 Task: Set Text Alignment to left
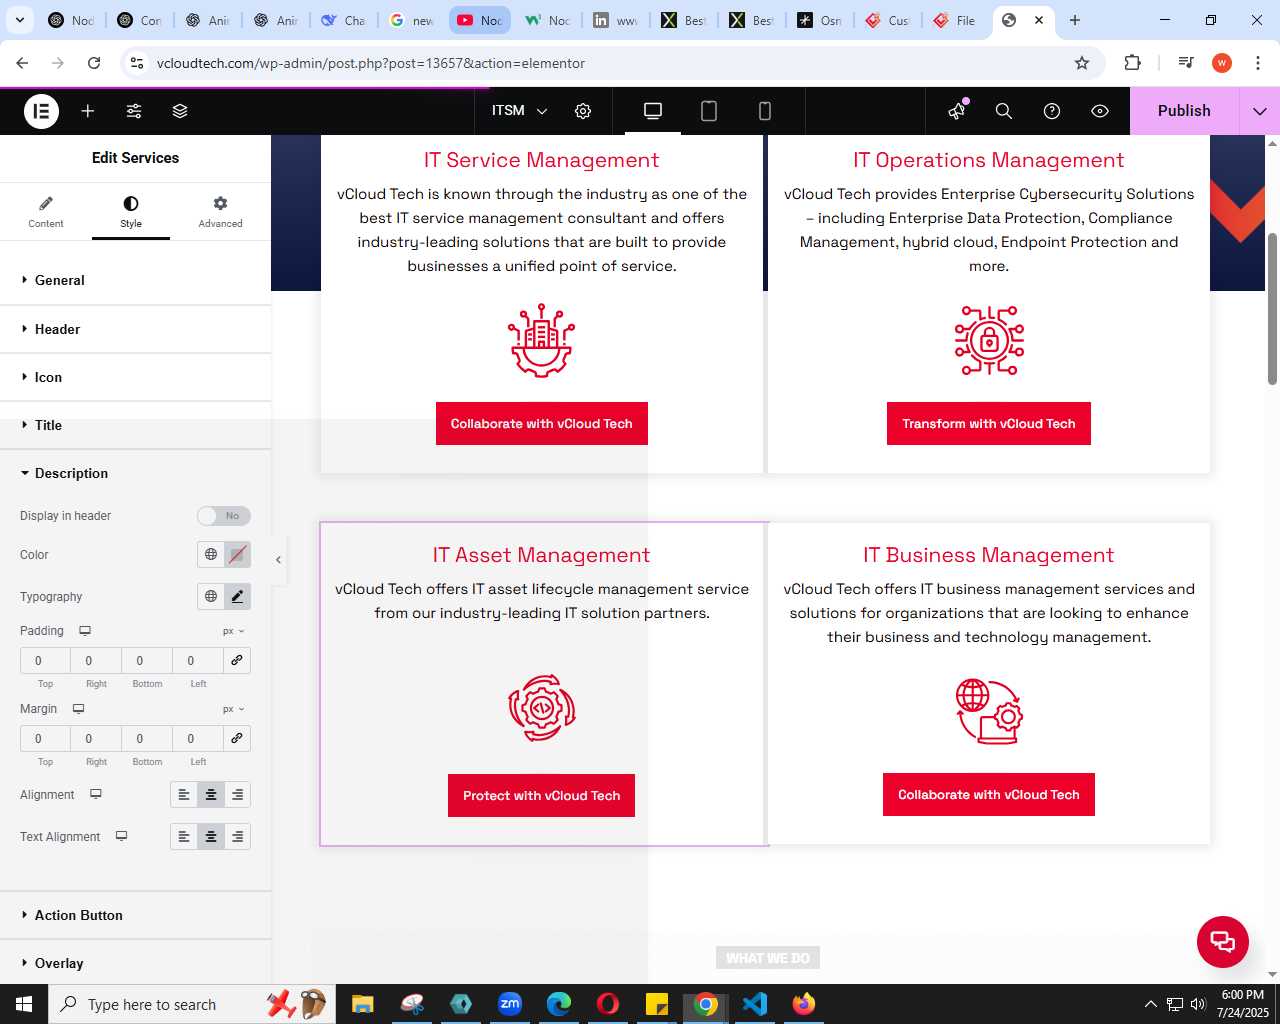pyautogui.click(x=184, y=837)
